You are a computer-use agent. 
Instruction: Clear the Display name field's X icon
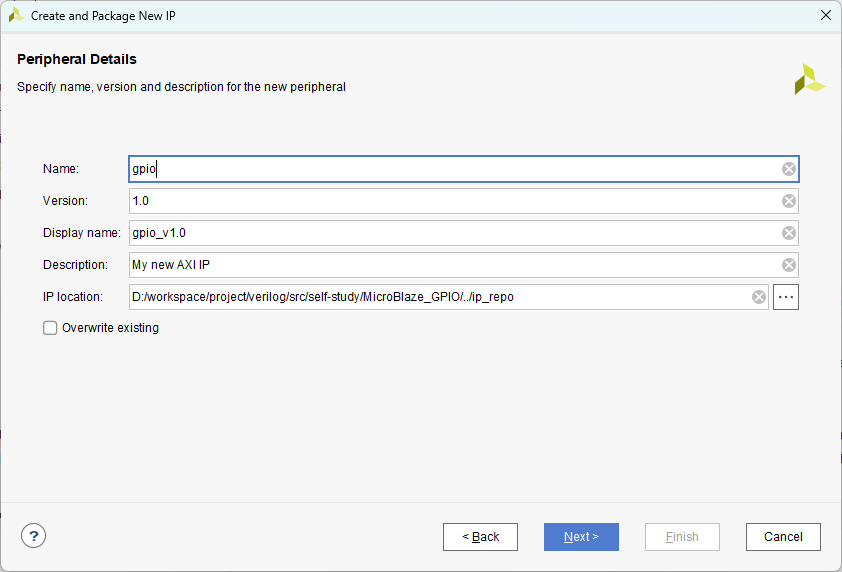pyautogui.click(x=789, y=233)
